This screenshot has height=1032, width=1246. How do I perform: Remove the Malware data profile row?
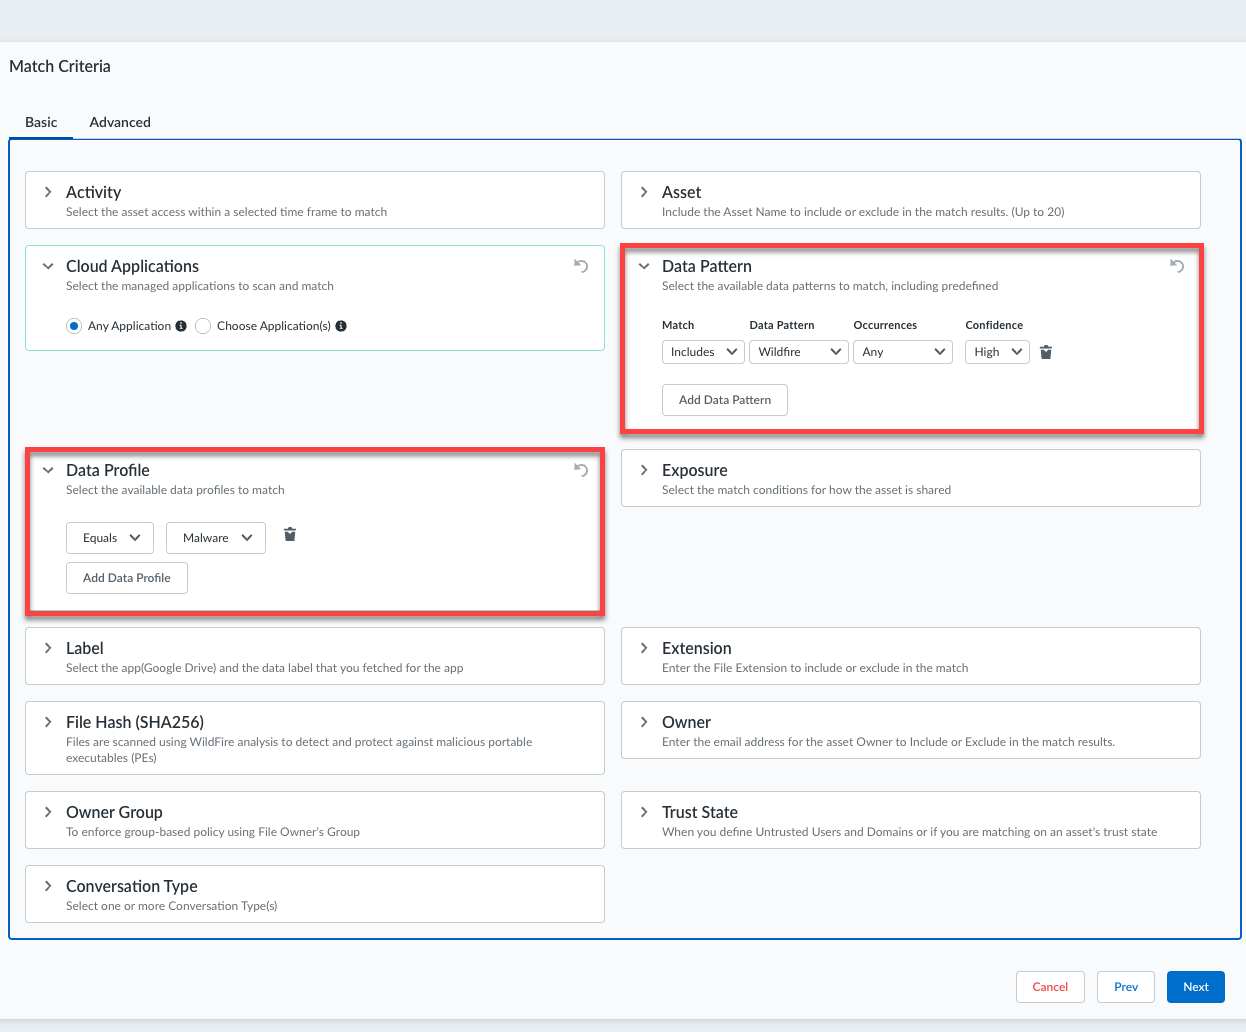coord(290,535)
